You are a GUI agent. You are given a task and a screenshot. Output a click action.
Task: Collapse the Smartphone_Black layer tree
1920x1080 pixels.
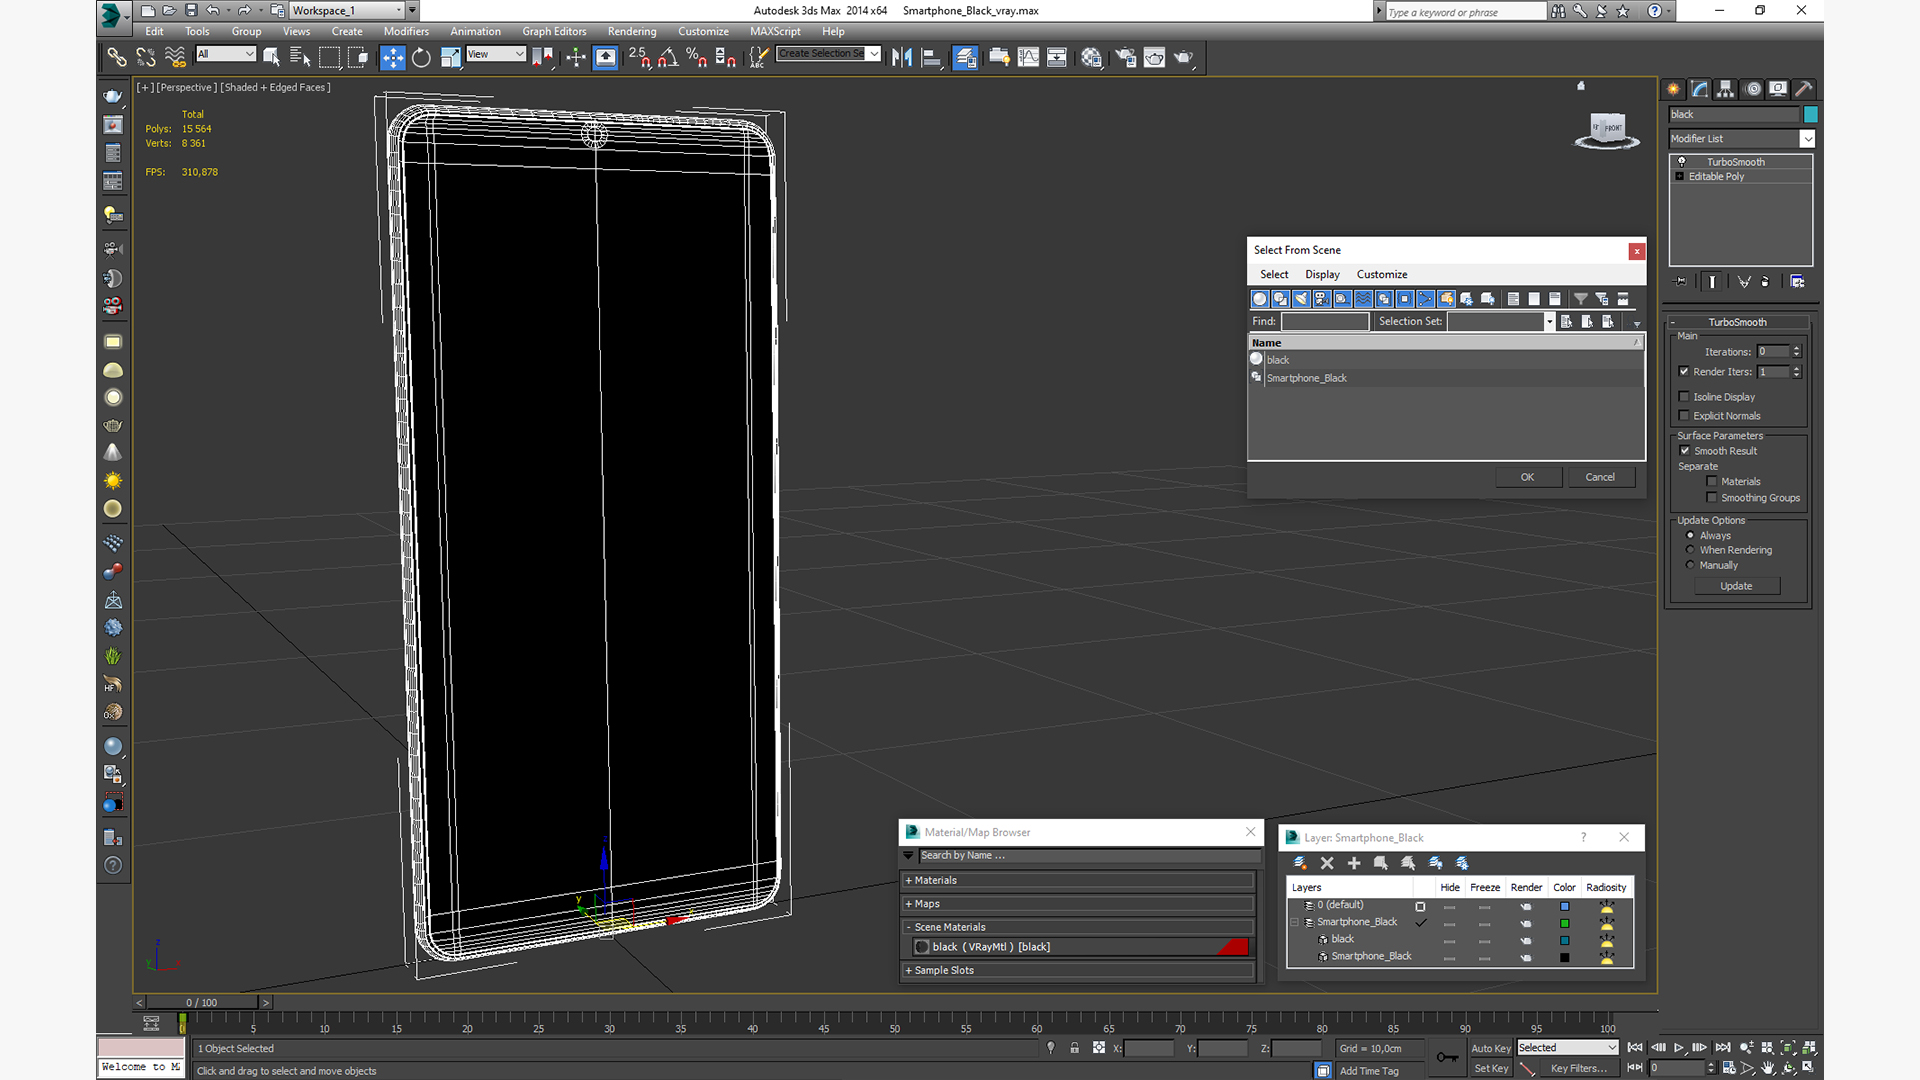pos(1295,922)
